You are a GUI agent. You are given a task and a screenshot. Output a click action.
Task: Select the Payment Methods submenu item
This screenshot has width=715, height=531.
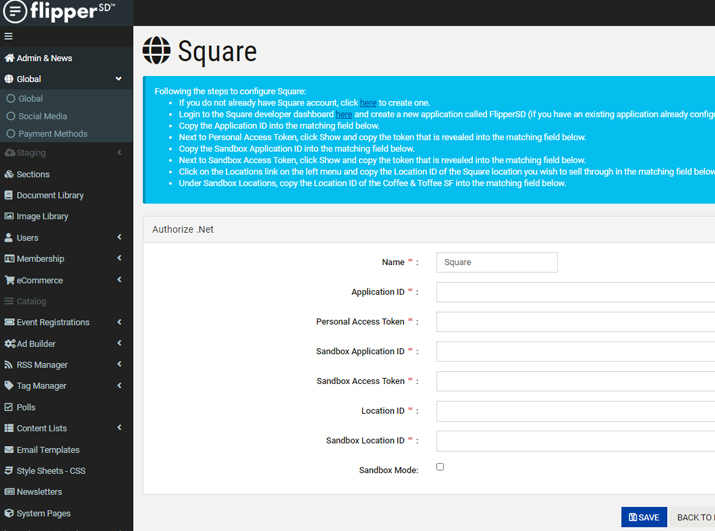47,134
